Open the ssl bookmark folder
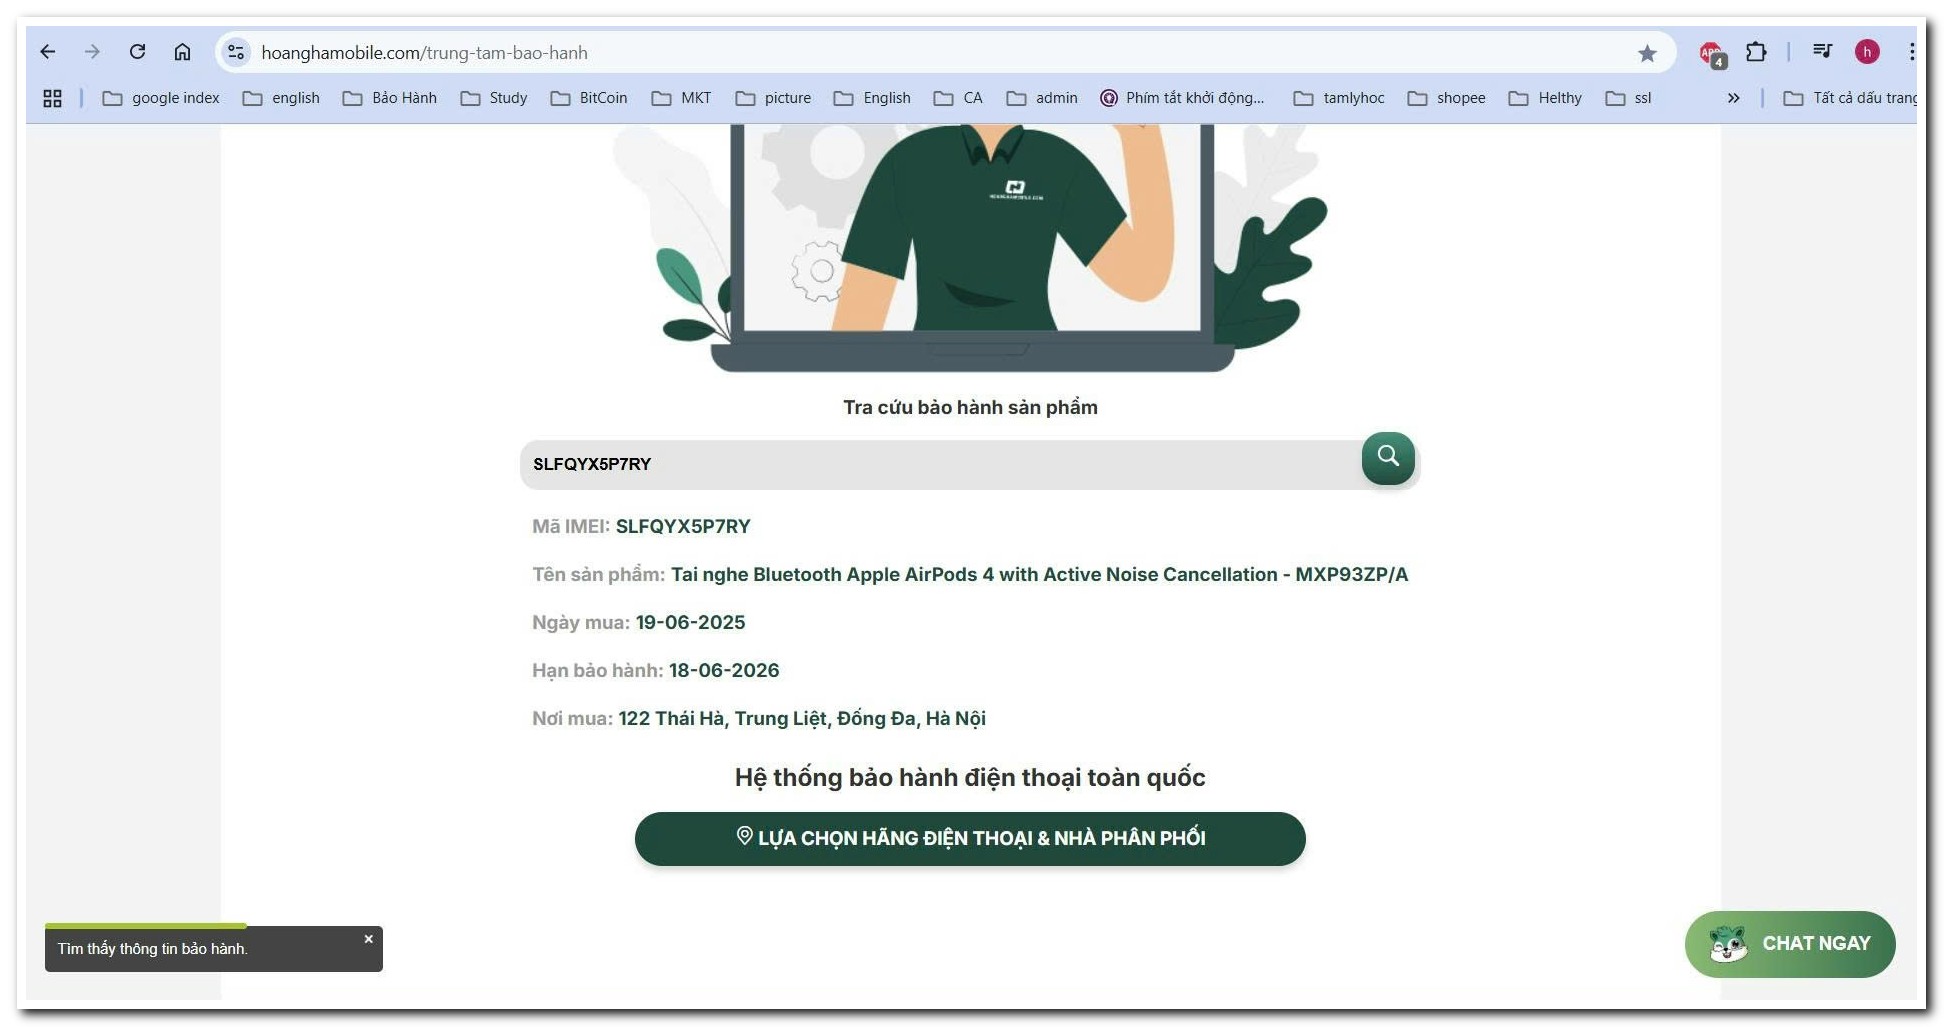Image resolution: width=1944 pixels, height=1027 pixels. [1628, 98]
